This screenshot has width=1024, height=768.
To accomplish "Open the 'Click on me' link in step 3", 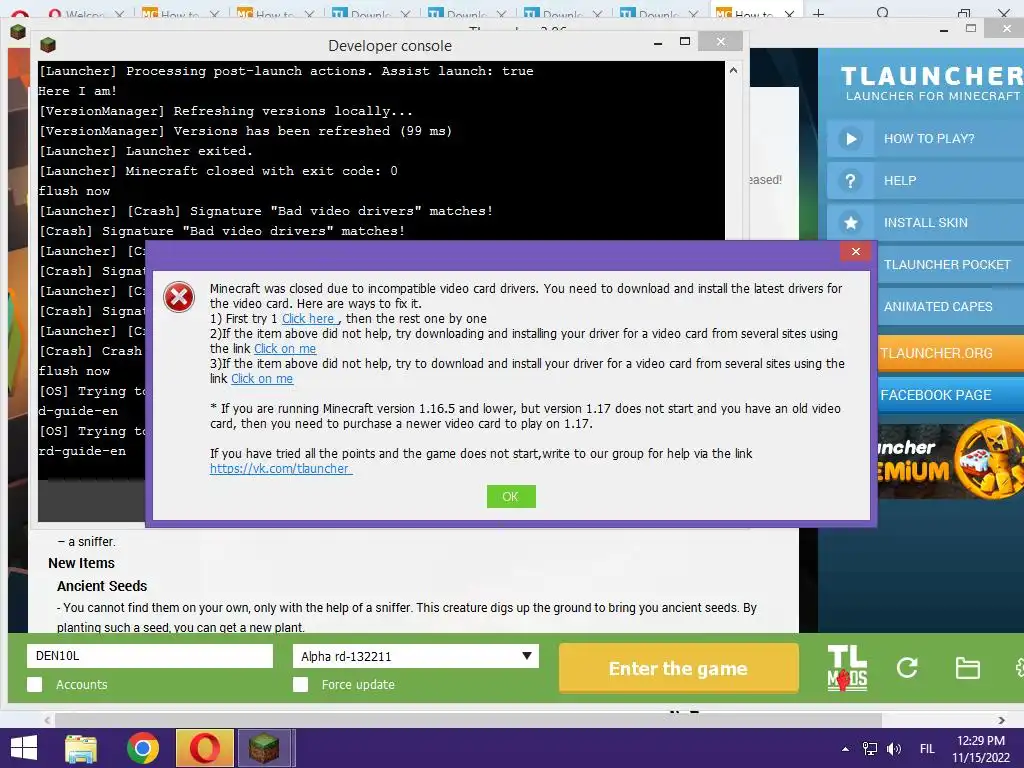I will (x=262, y=379).
